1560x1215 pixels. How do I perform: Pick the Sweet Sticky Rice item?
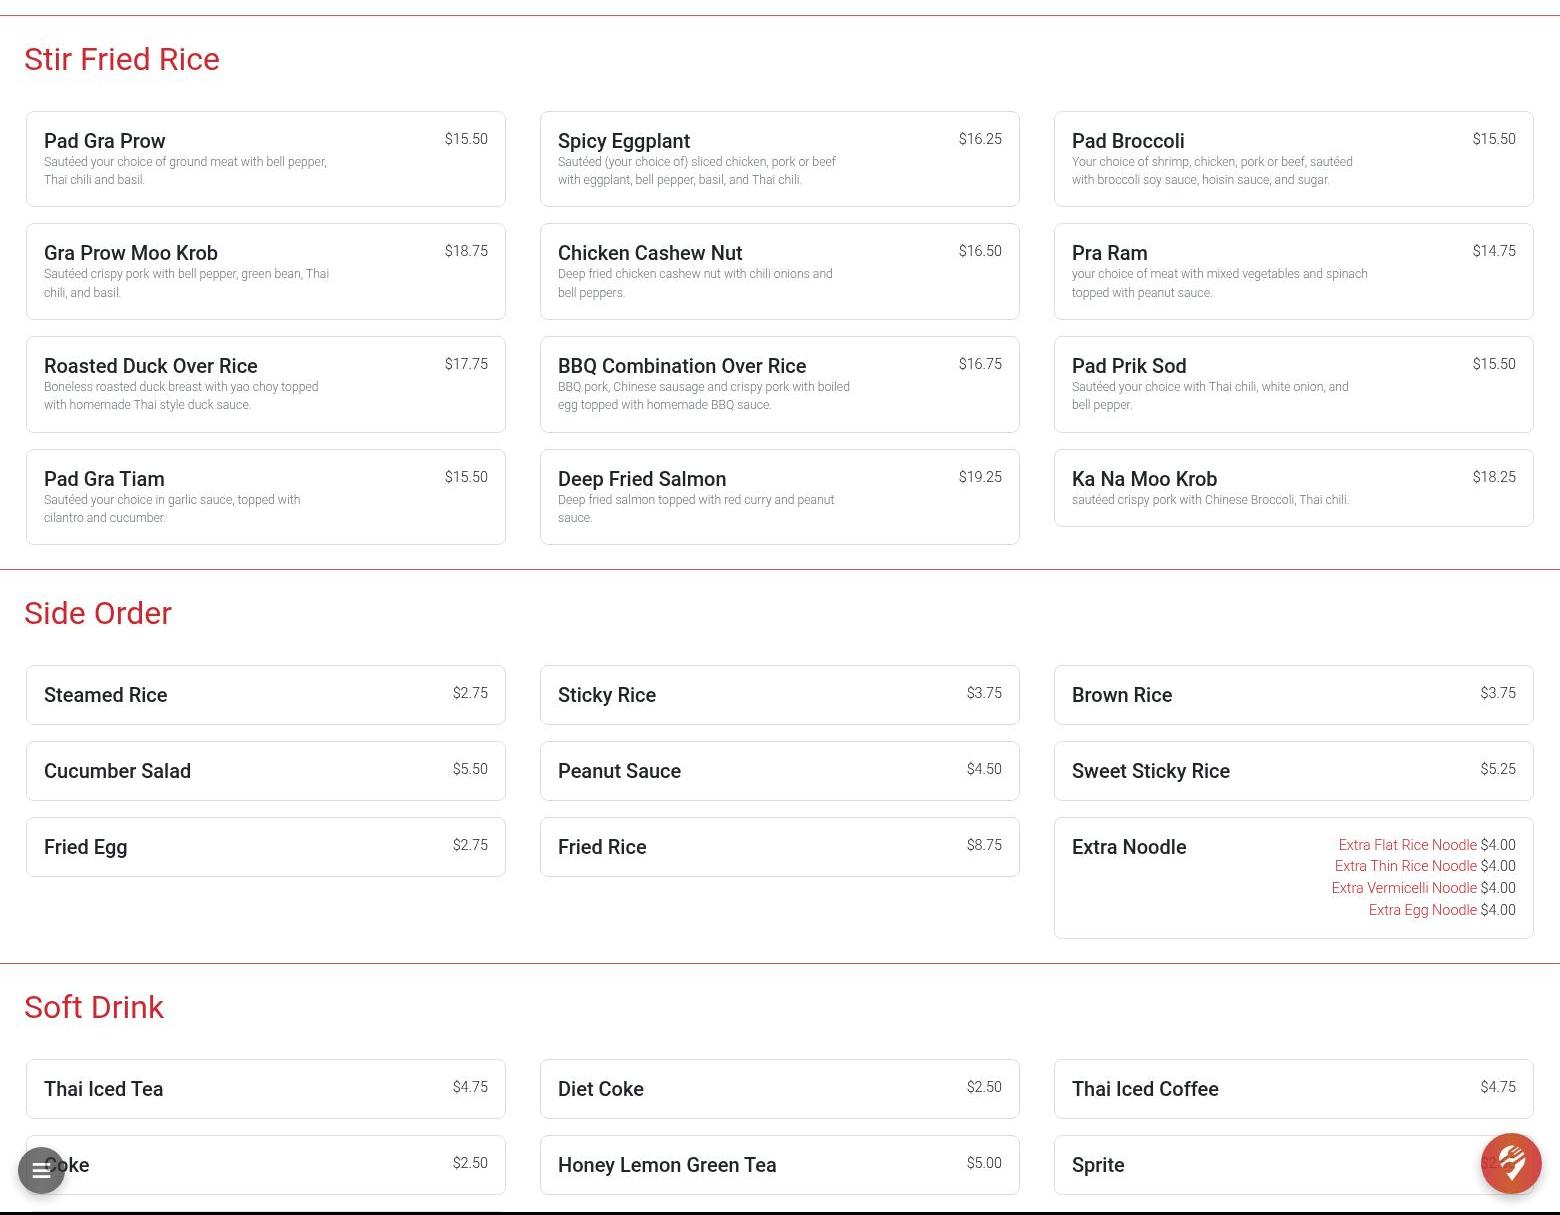click(x=1294, y=771)
